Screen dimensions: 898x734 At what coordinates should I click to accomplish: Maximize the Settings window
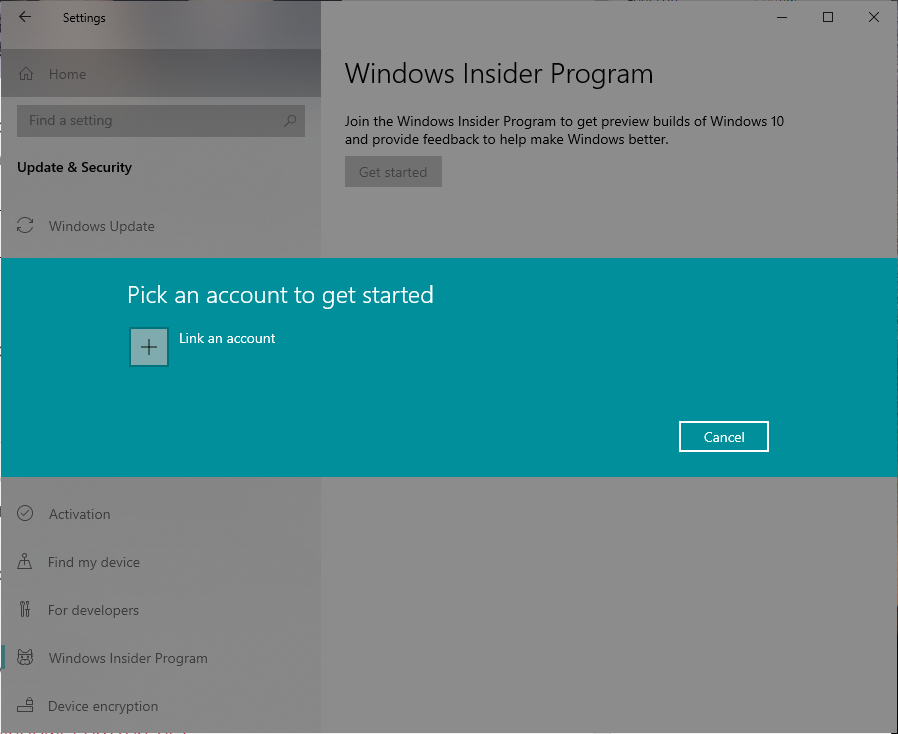point(828,17)
